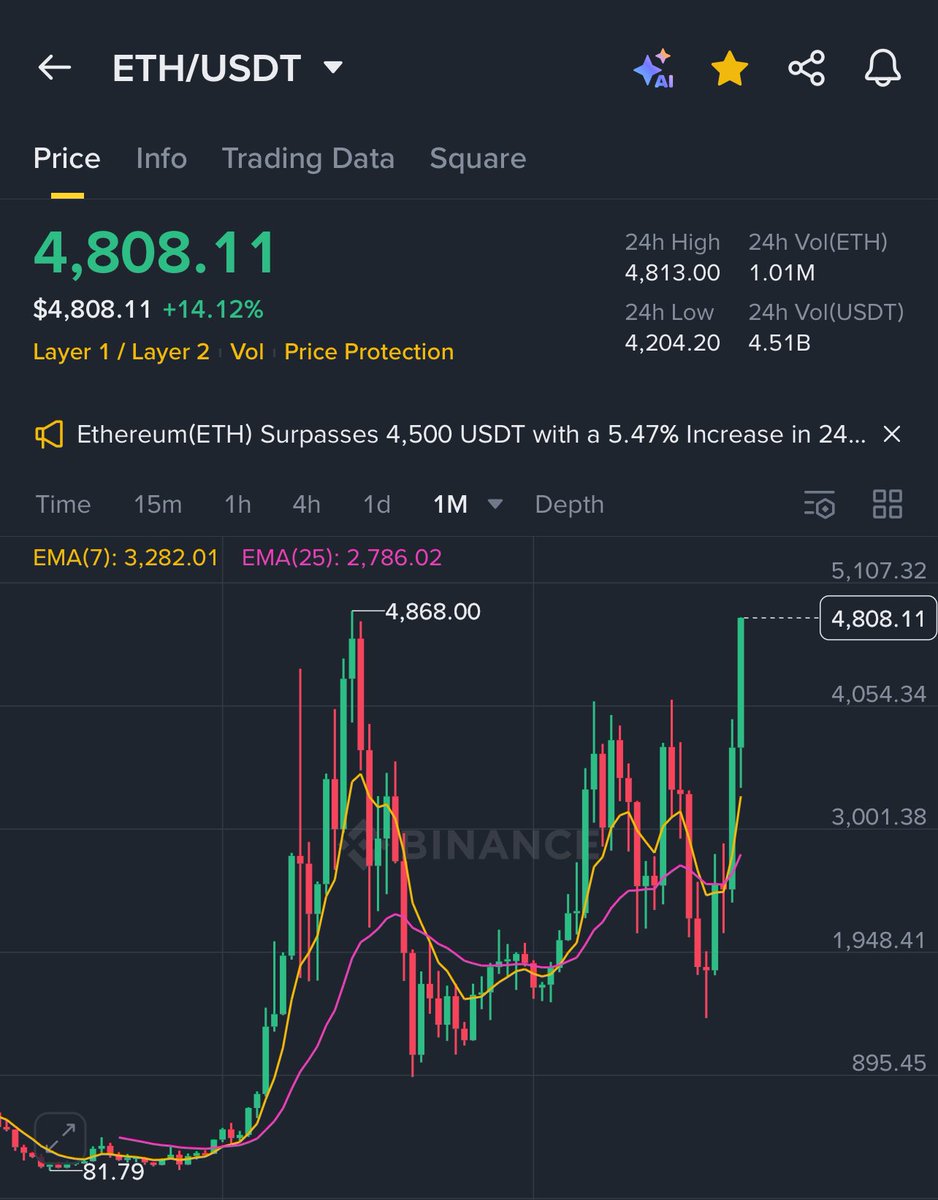Open chart indicator settings icon

(819, 505)
